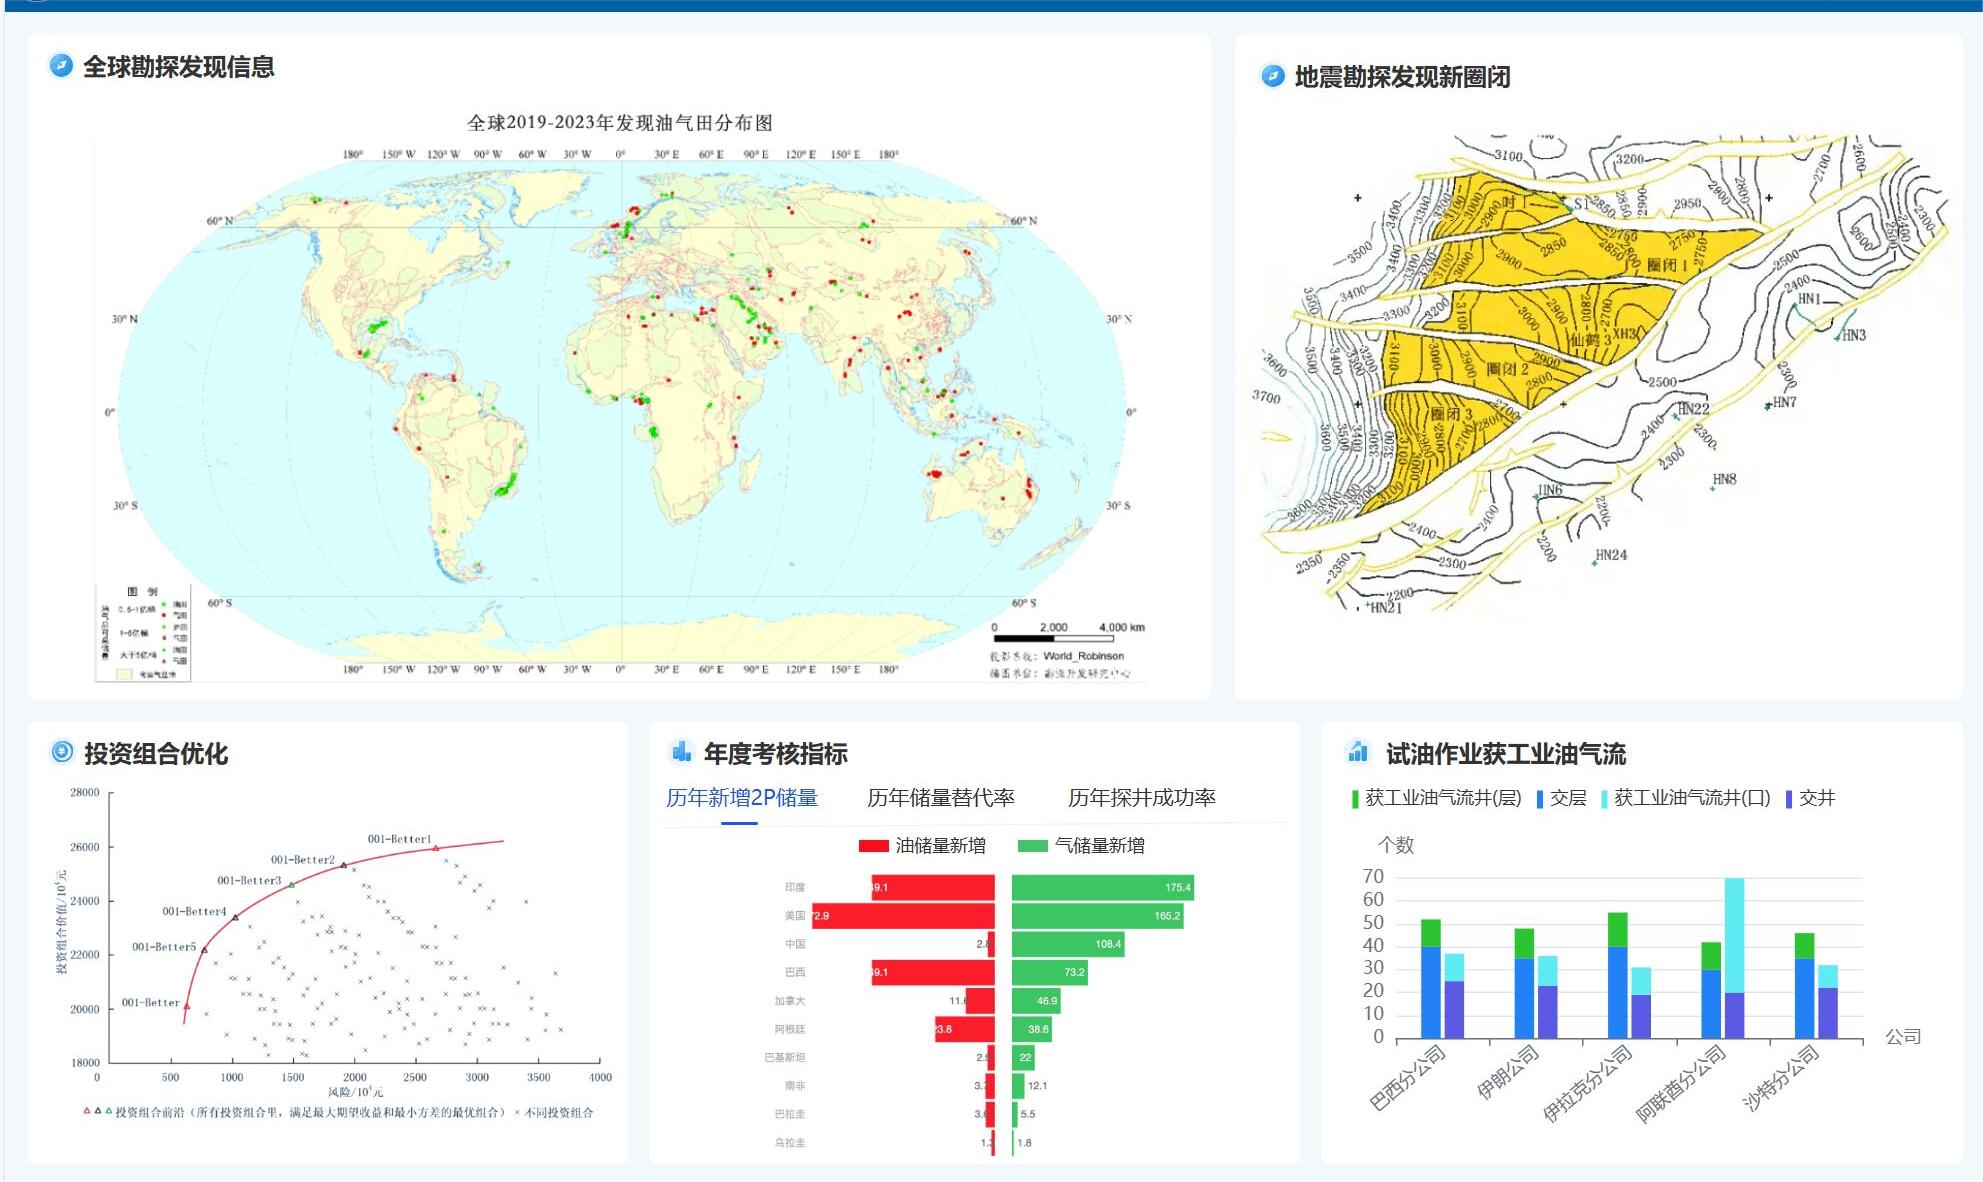Image resolution: width=1983 pixels, height=1182 pixels.
Task: Click the compass icon beside 全球勘探发现信息
Action: click(61, 66)
